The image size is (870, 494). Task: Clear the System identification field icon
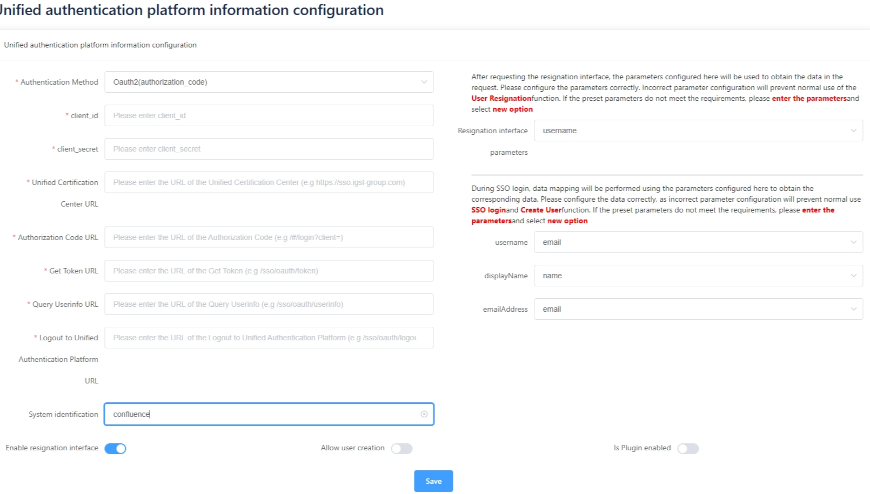point(424,414)
